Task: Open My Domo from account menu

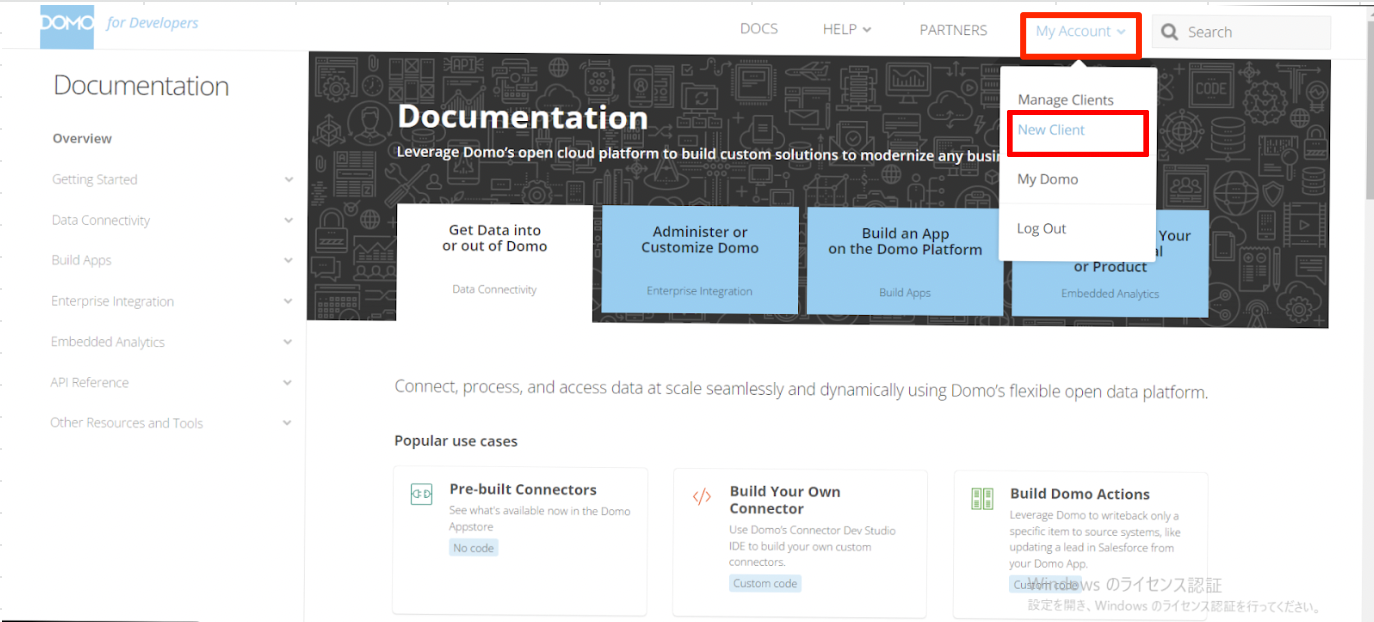Action: coord(1047,179)
